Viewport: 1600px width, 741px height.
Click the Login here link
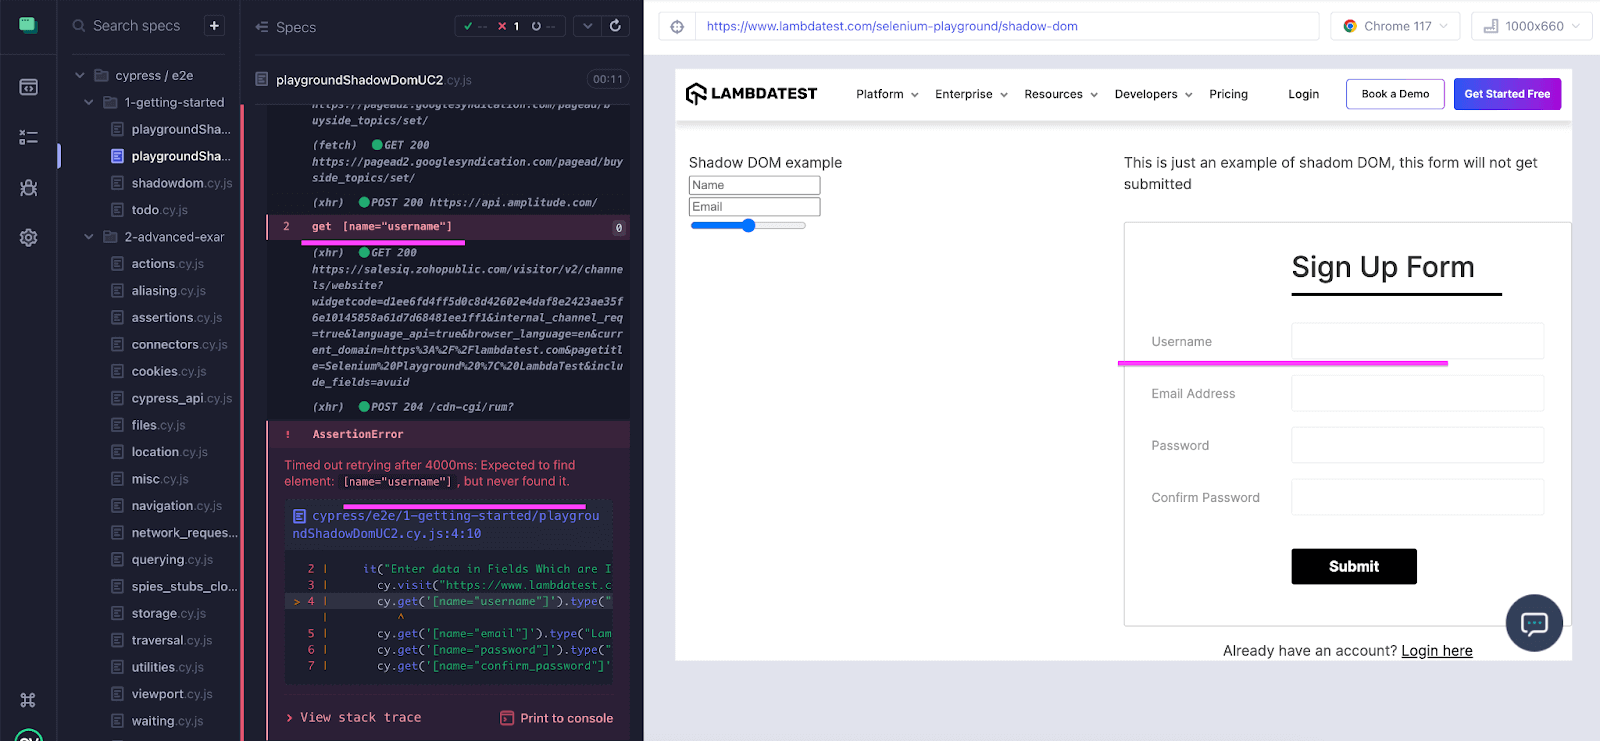pyautogui.click(x=1436, y=651)
